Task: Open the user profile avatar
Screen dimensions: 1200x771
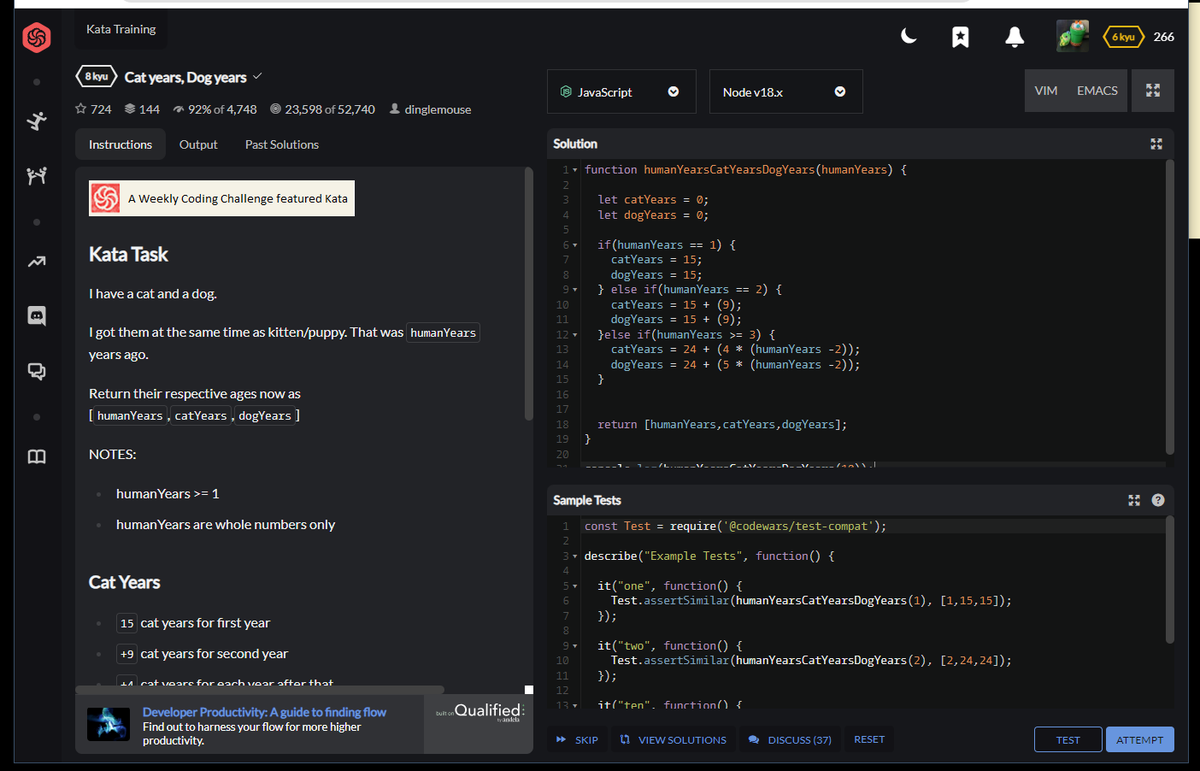Action: (x=1074, y=36)
